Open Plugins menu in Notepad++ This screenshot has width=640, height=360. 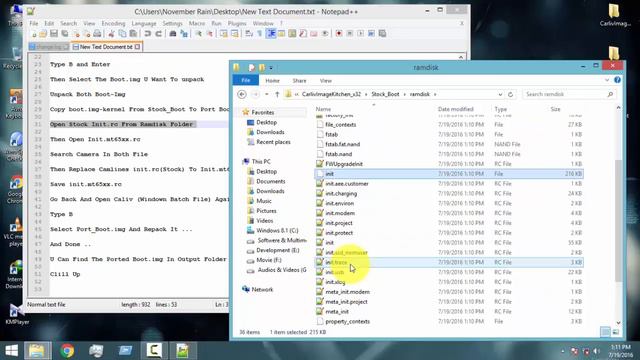(237, 23)
